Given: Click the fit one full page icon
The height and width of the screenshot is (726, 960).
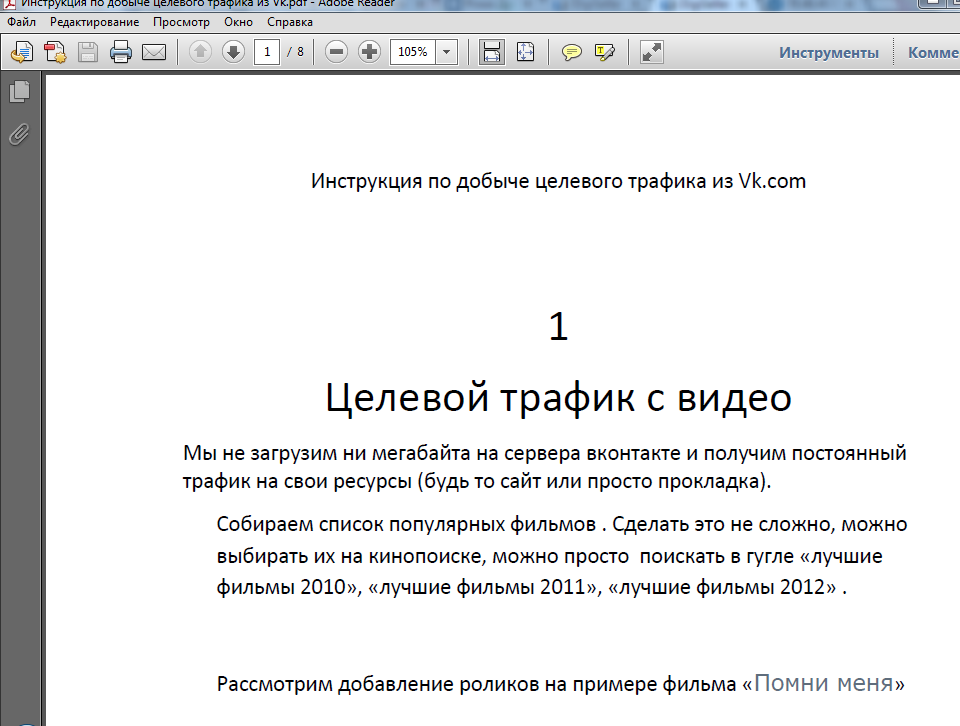Looking at the screenshot, I should pos(525,52).
